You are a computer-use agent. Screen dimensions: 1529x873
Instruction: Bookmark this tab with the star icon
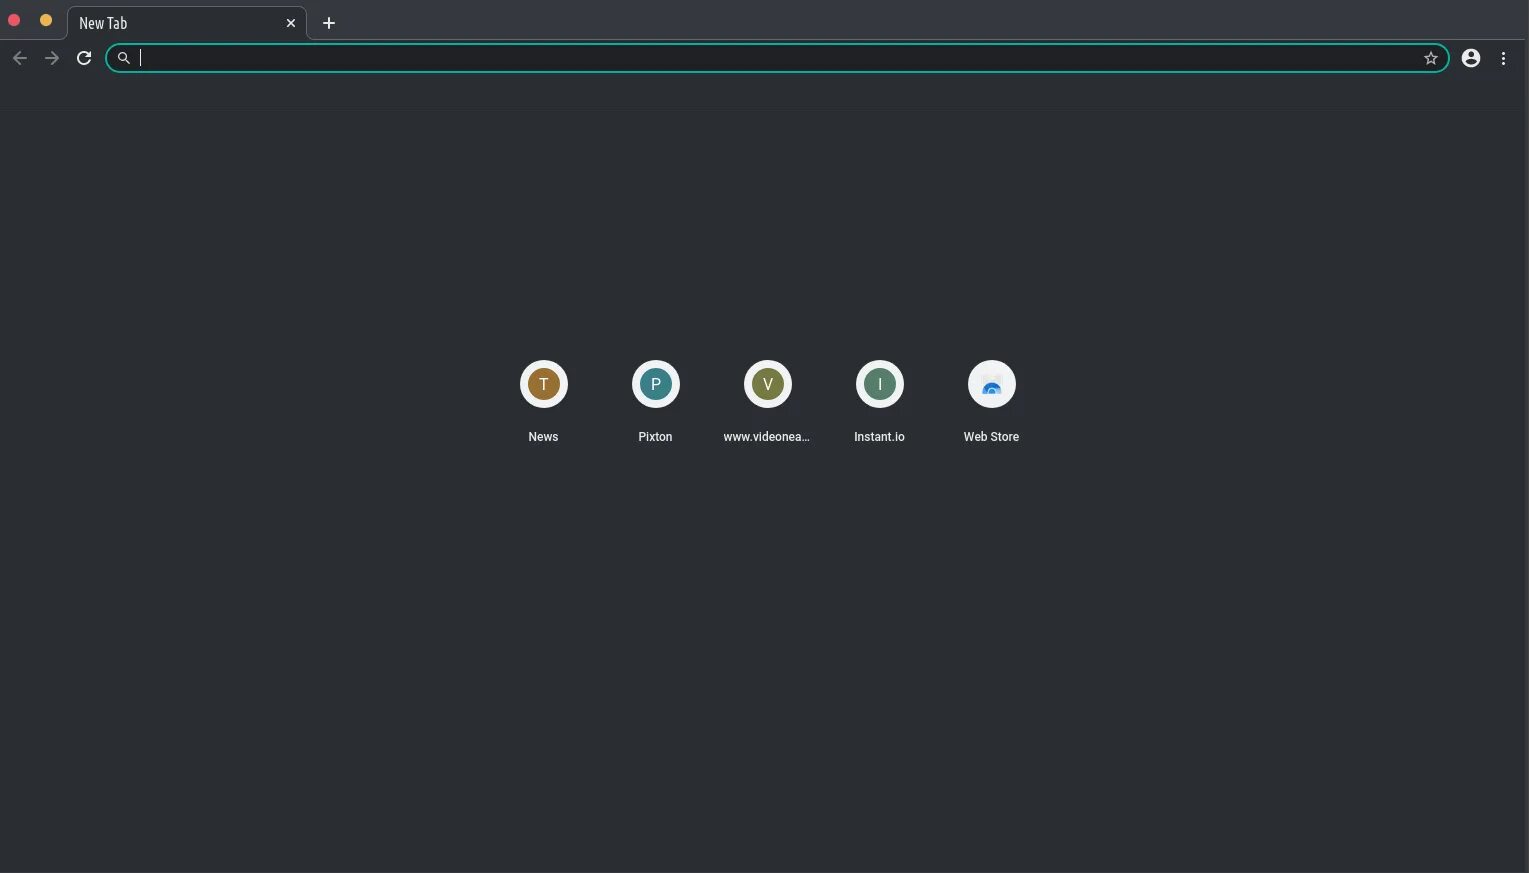pos(1431,58)
